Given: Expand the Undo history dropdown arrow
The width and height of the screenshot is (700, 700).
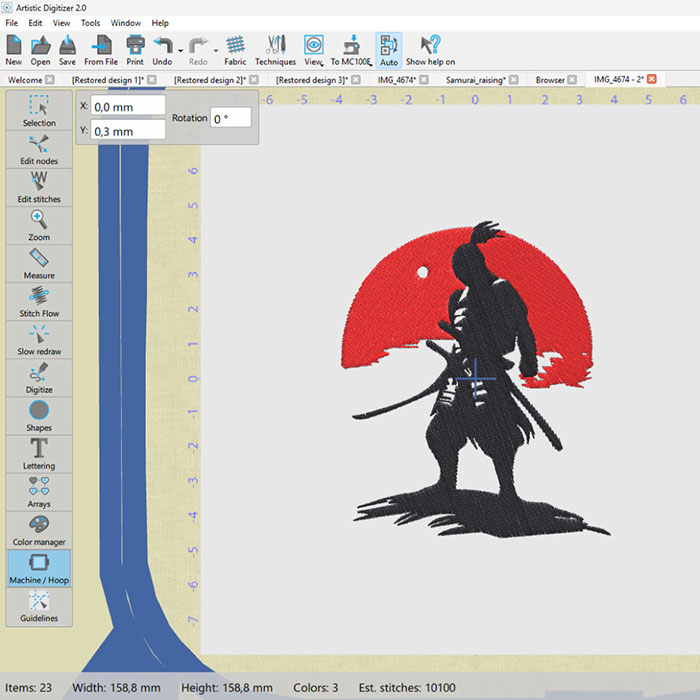Looking at the screenshot, I should point(180,50).
